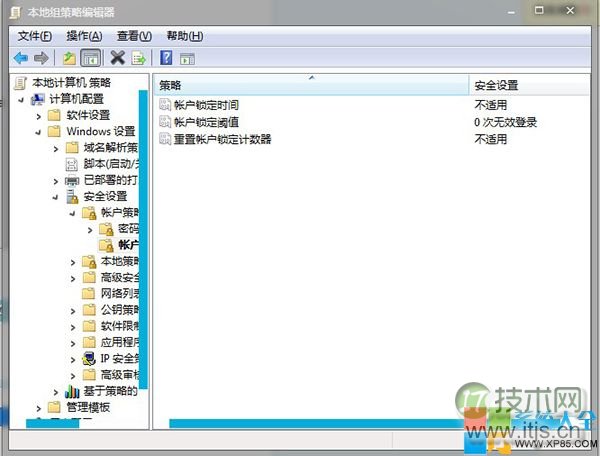Image resolution: width=600 pixels, height=456 pixels.
Task: Open the 操作(A) menu
Action: 84,36
